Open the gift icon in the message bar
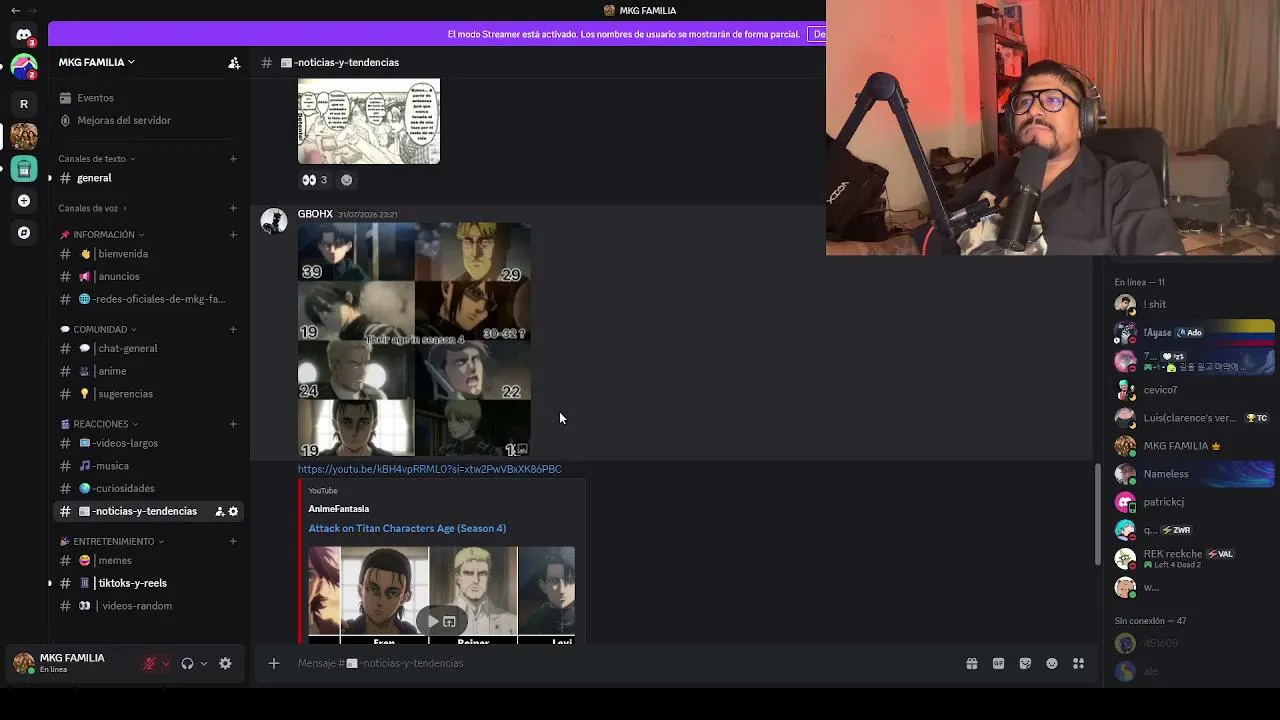 [x=972, y=663]
